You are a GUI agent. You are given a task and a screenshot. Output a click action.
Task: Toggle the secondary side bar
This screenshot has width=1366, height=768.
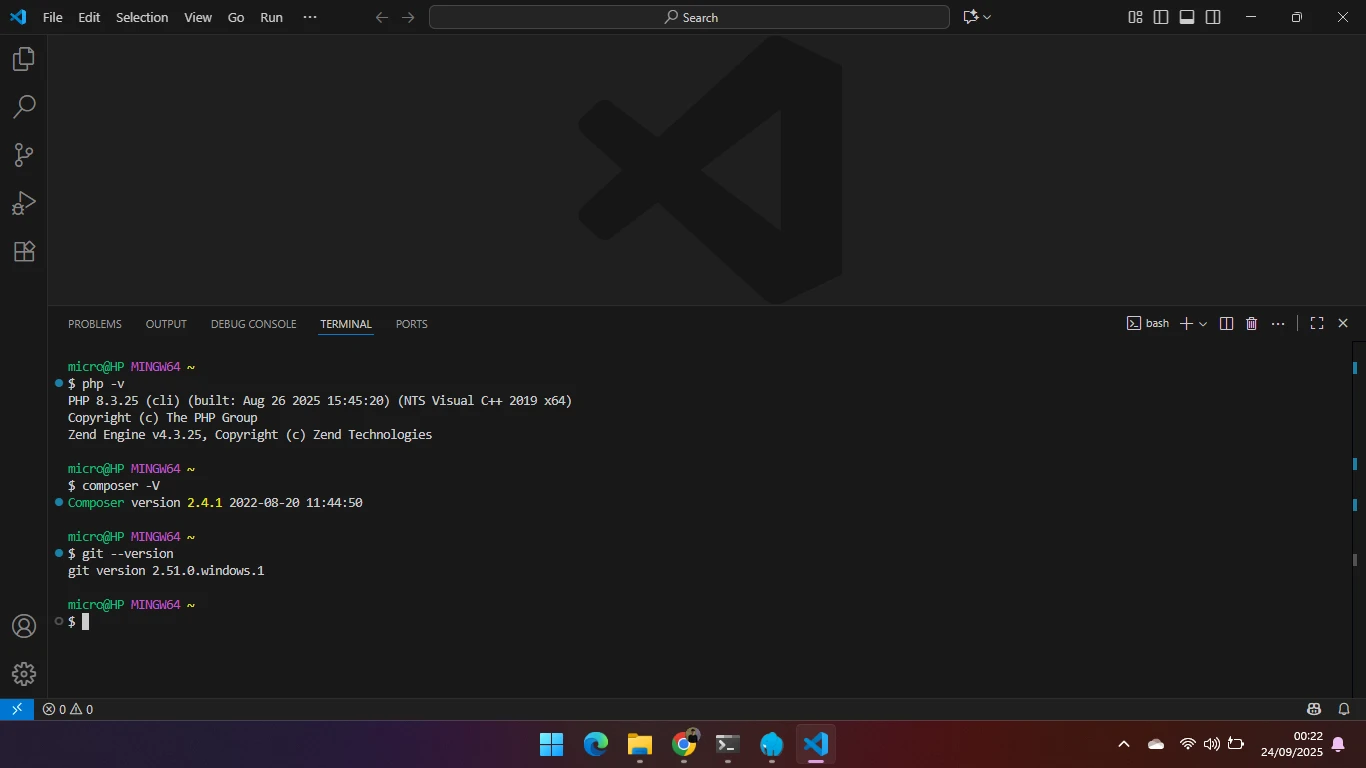1213,17
